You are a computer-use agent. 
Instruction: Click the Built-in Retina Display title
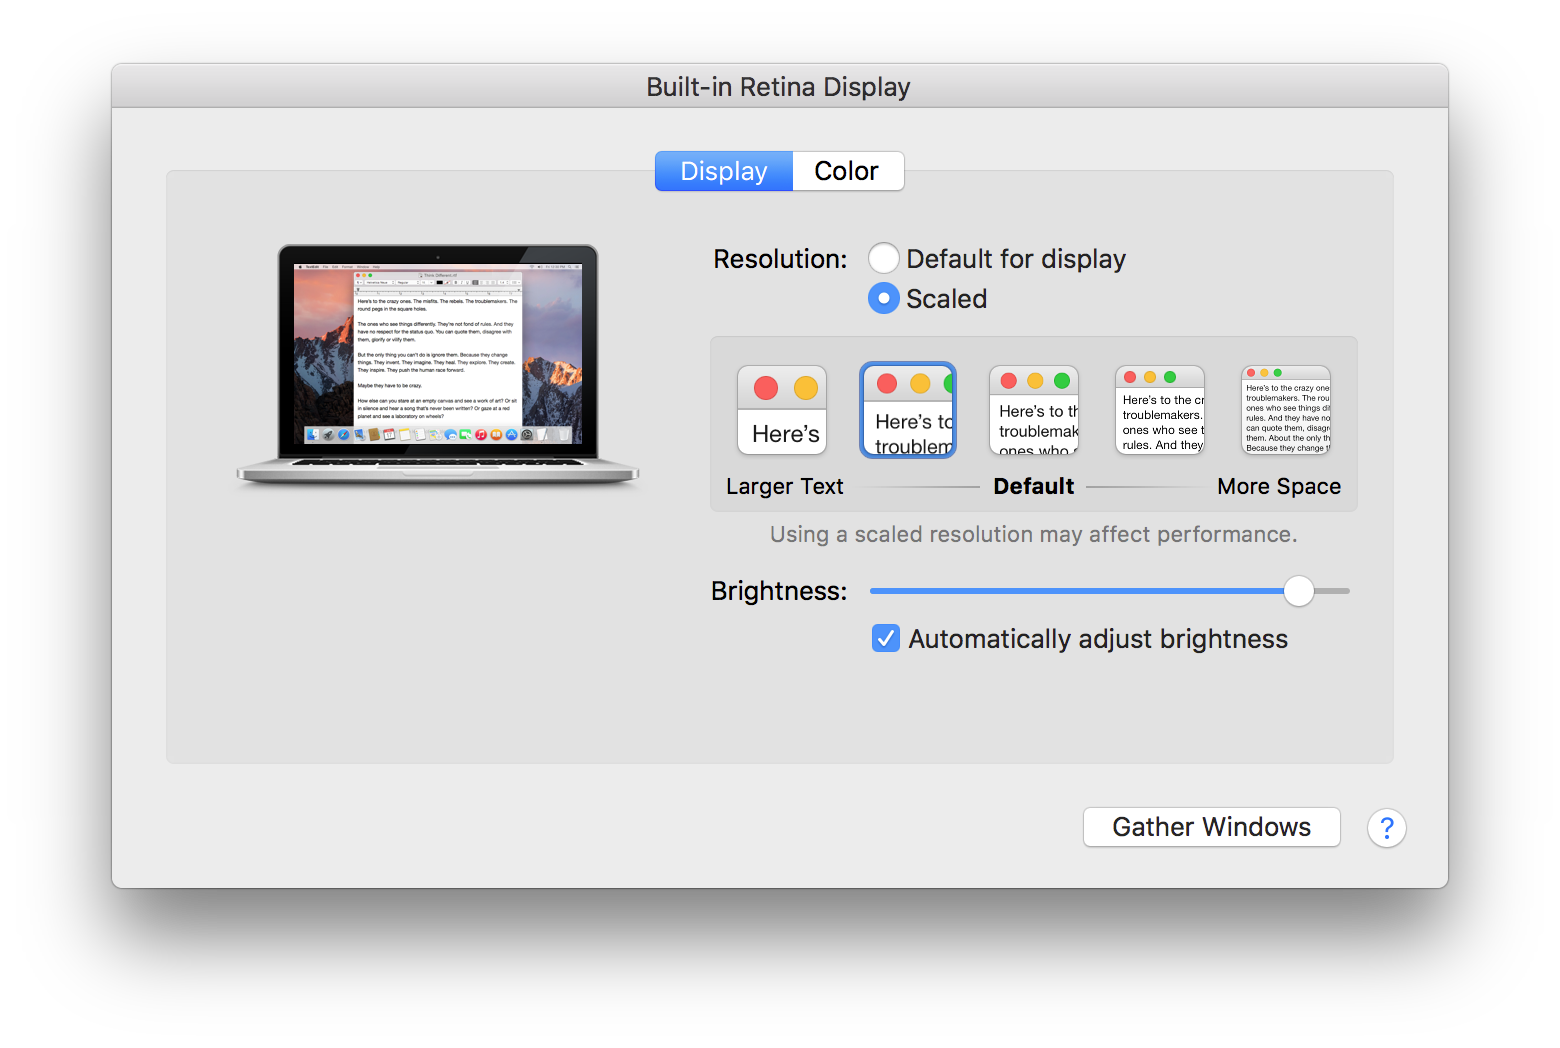point(778,87)
